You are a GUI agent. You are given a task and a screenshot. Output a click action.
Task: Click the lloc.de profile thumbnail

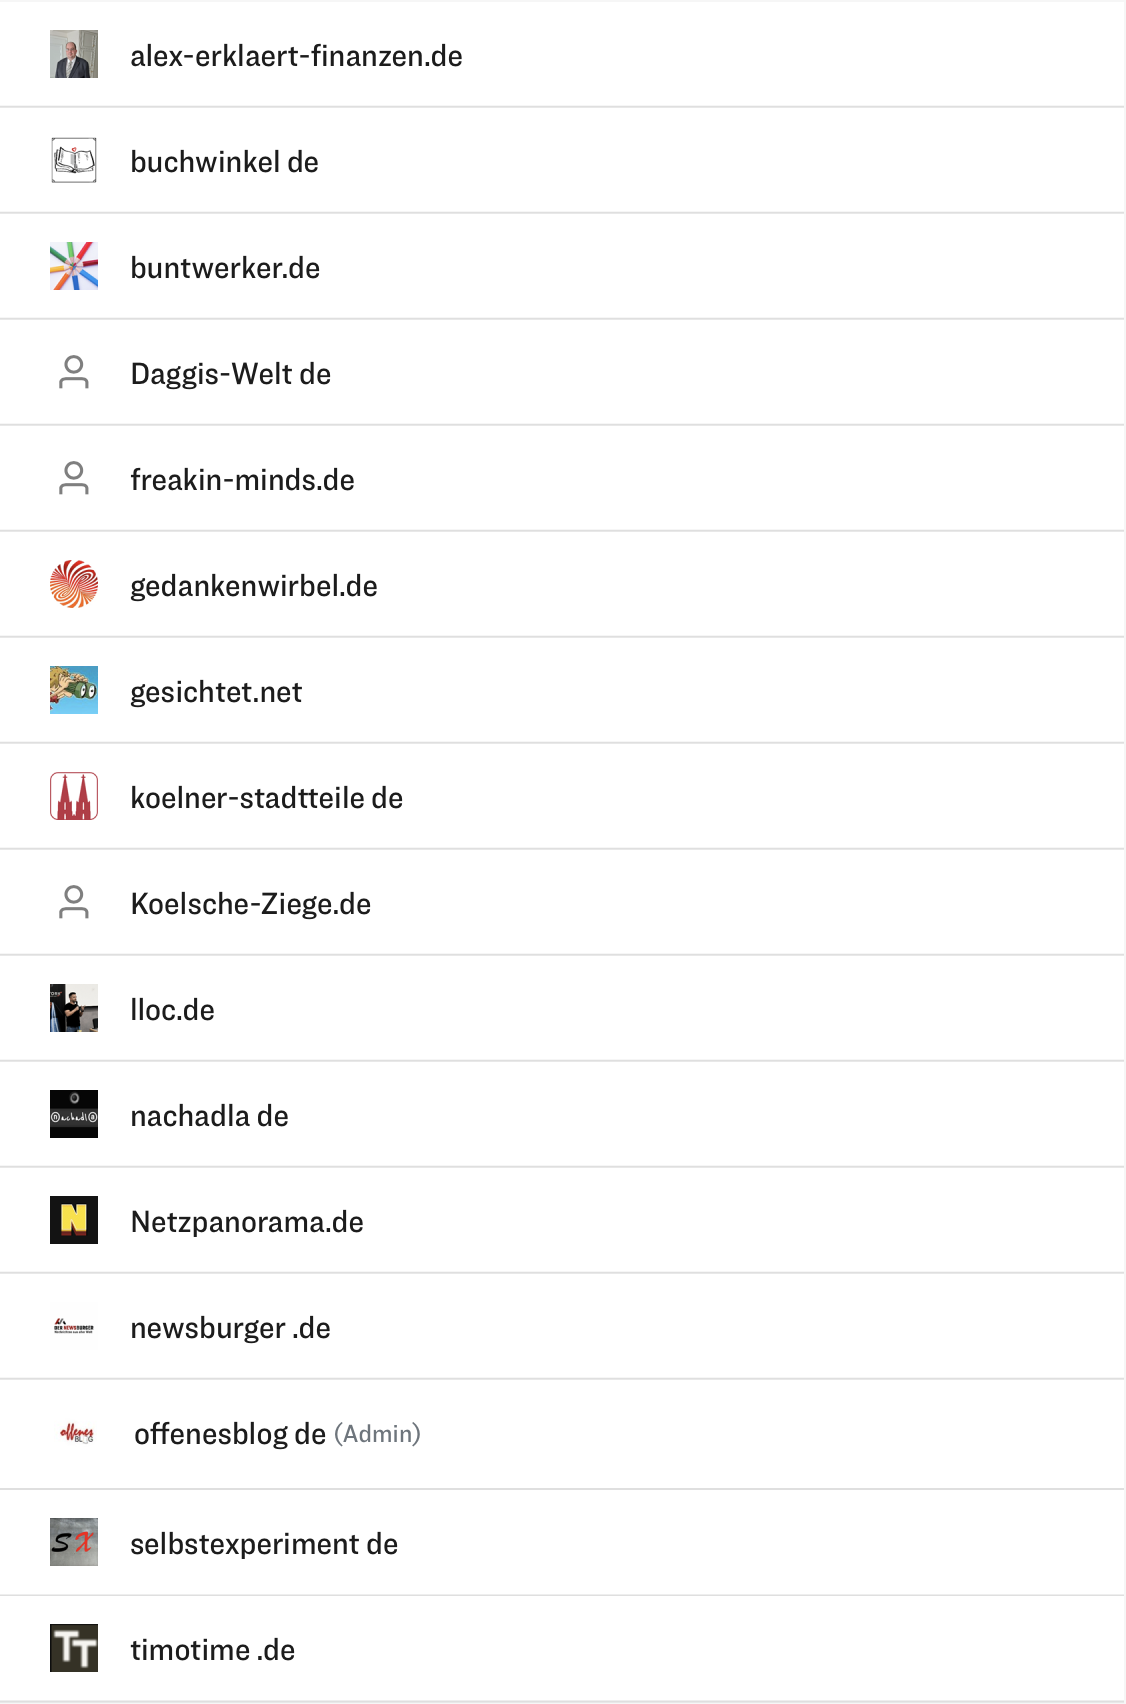pyautogui.click(x=74, y=1008)
